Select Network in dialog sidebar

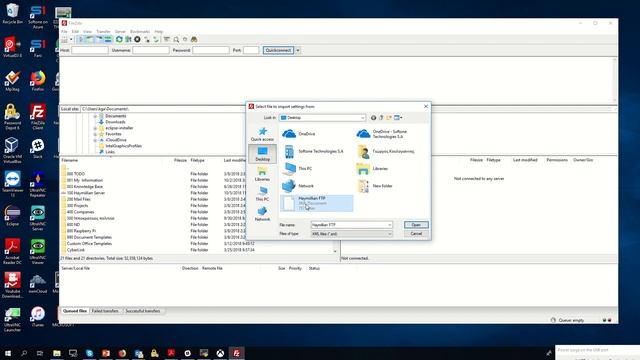[262, 214]
